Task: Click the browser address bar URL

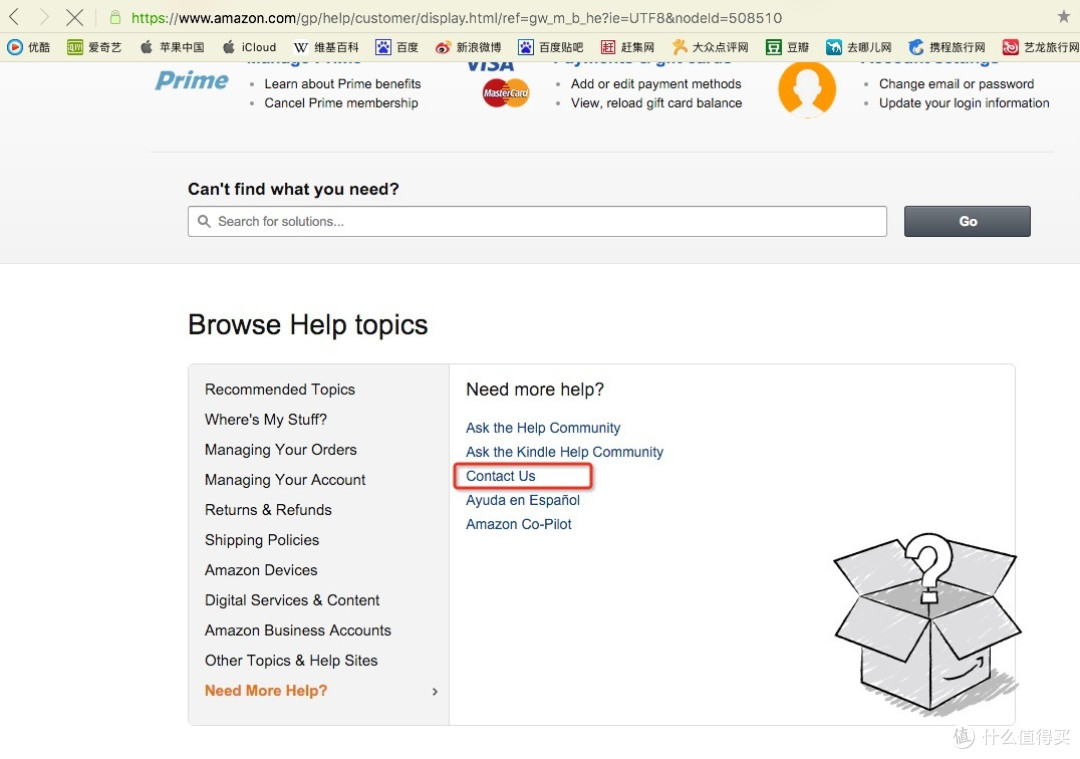Action: coord(456,17)
